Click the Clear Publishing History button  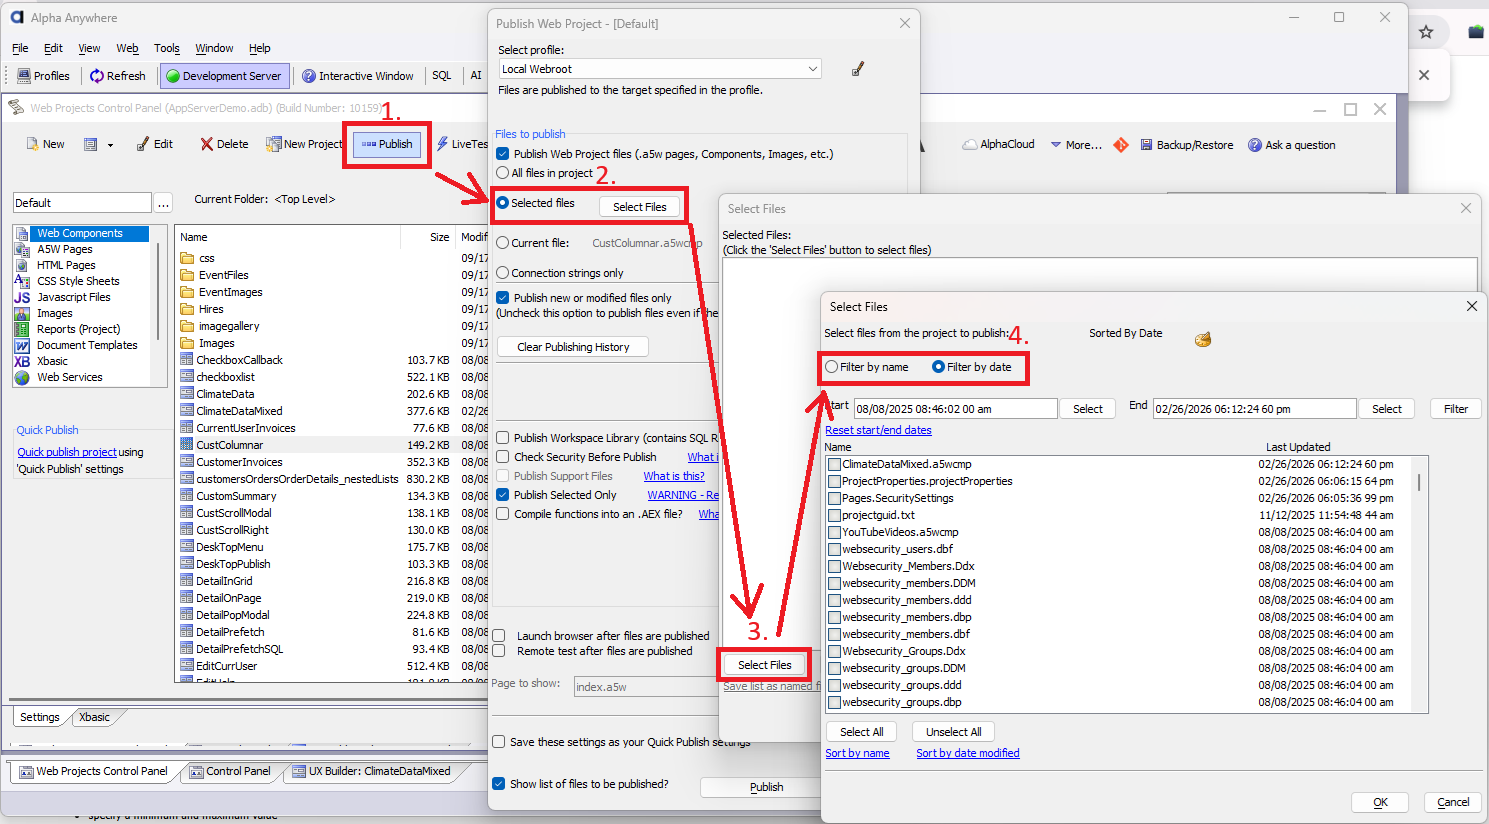[573, 347]
